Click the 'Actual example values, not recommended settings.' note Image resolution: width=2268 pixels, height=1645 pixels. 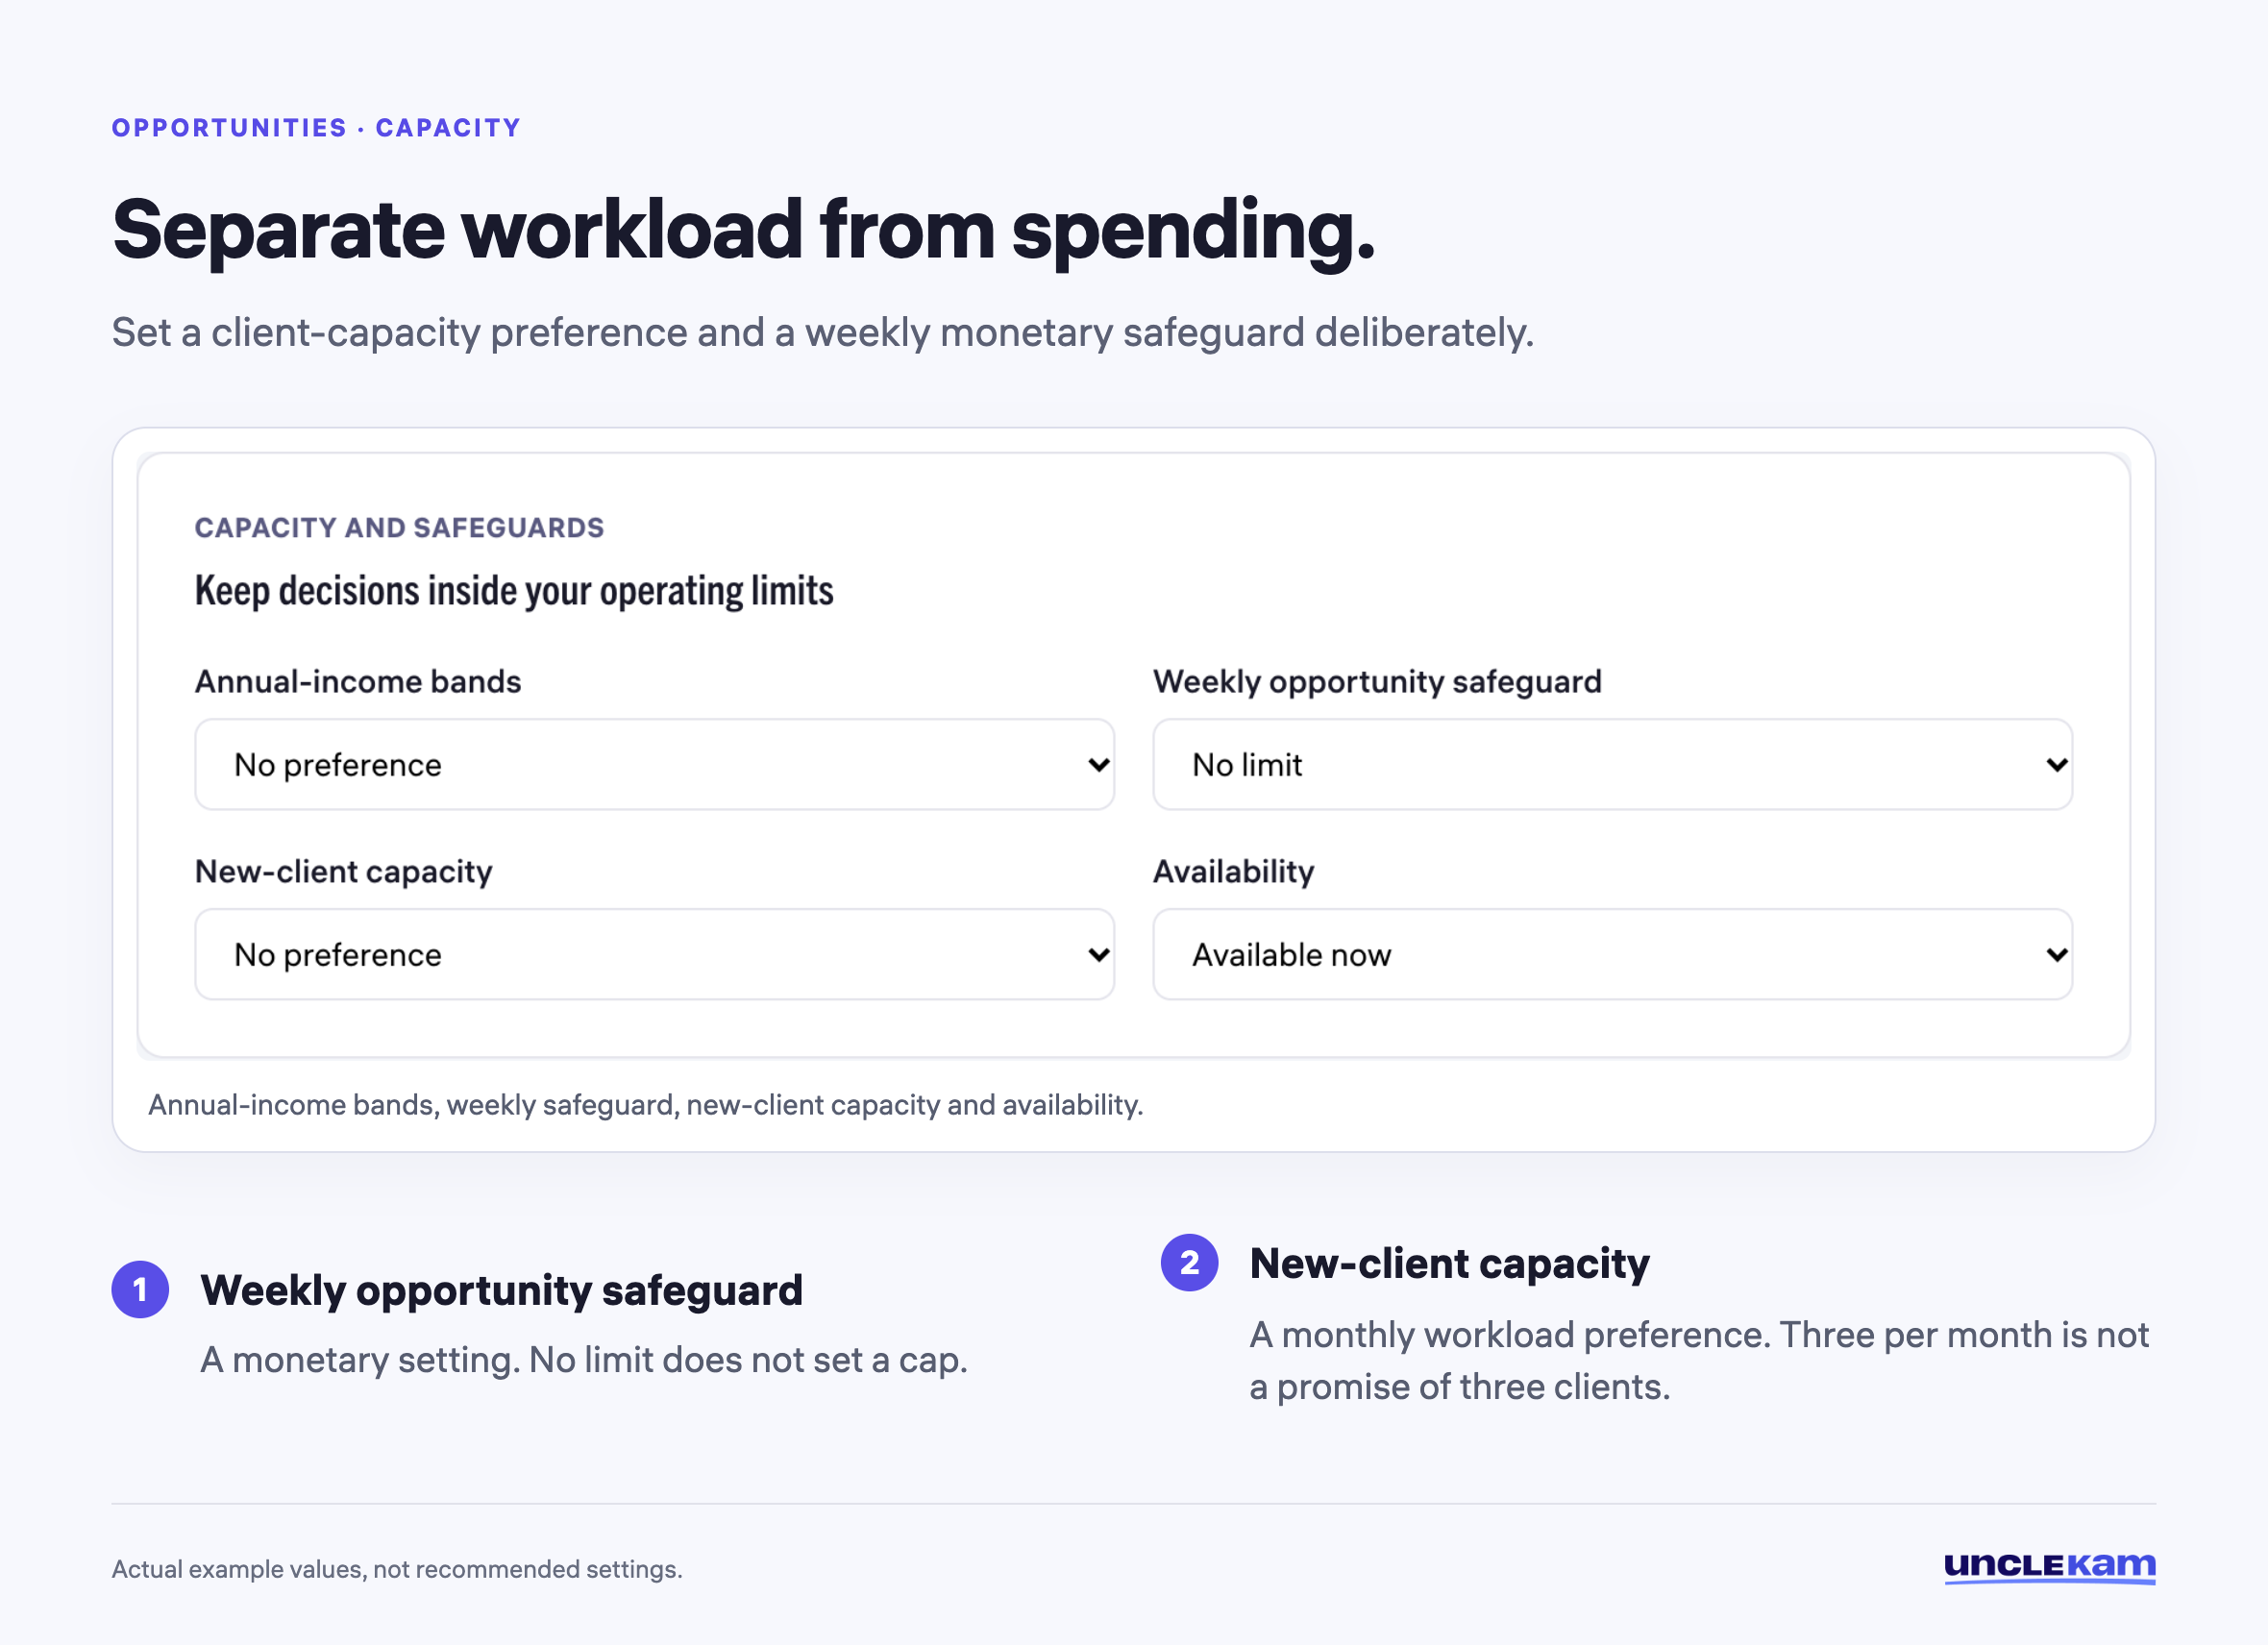coord(397,1568)
